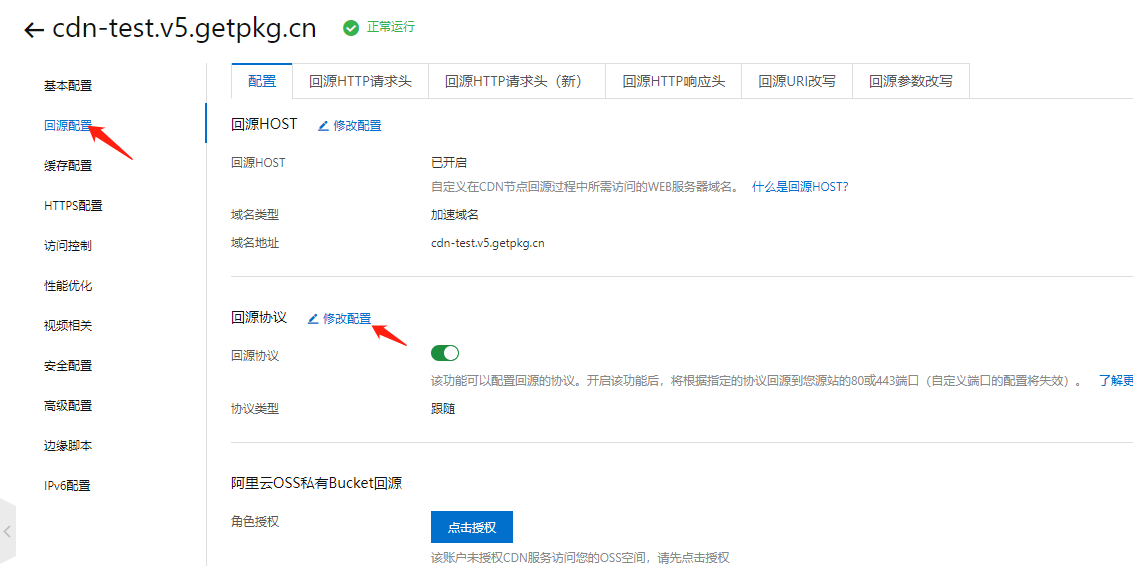Click the pencil icon next to 回源HOST
The width and height of the screenshot is (1133, 566).
pyautogui.click(x=323, y=126)
